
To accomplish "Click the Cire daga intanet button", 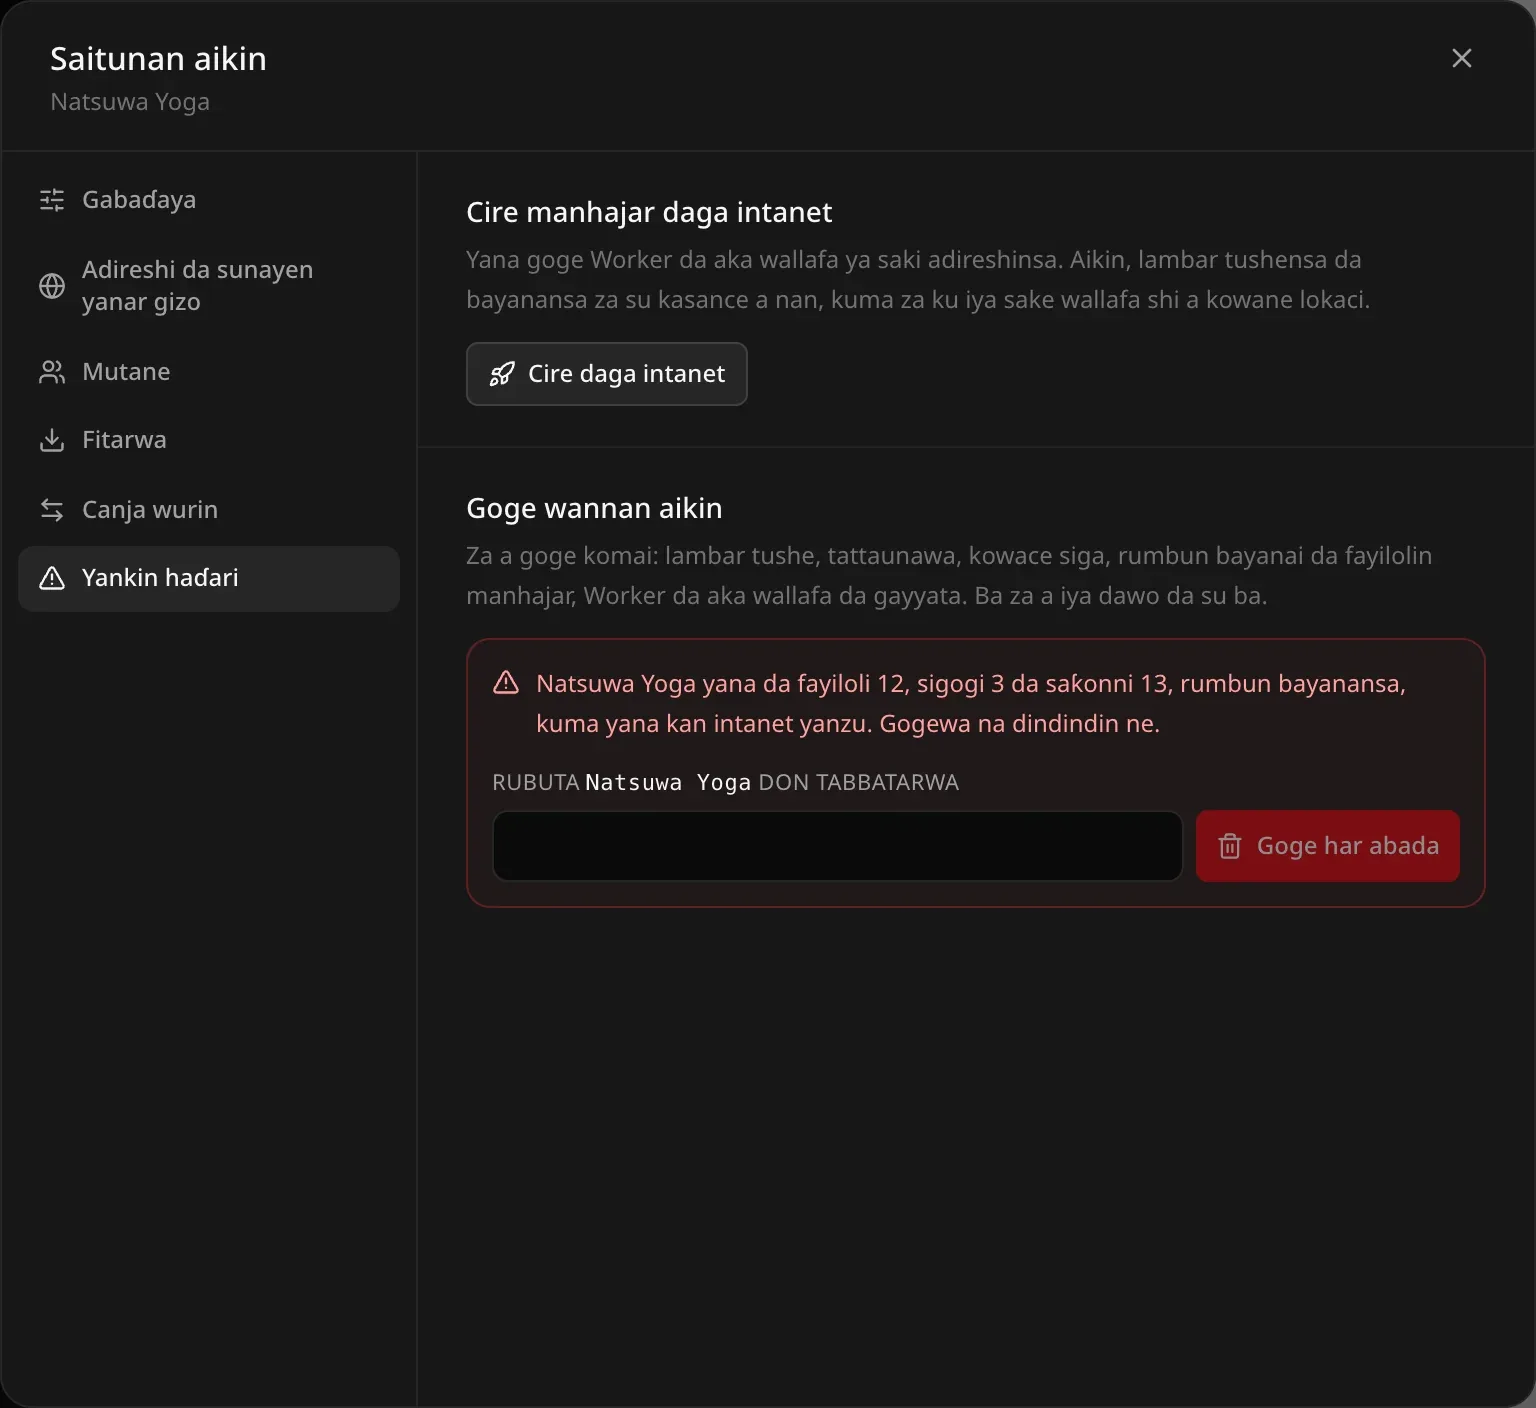I will 606,374.
